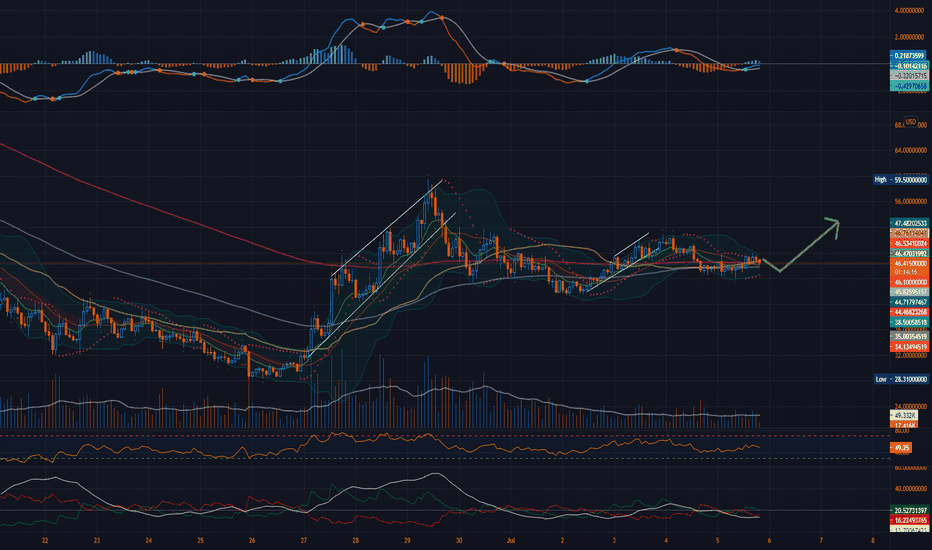
Task: Click date 27 on the time axis
Action: pos(304,541)
